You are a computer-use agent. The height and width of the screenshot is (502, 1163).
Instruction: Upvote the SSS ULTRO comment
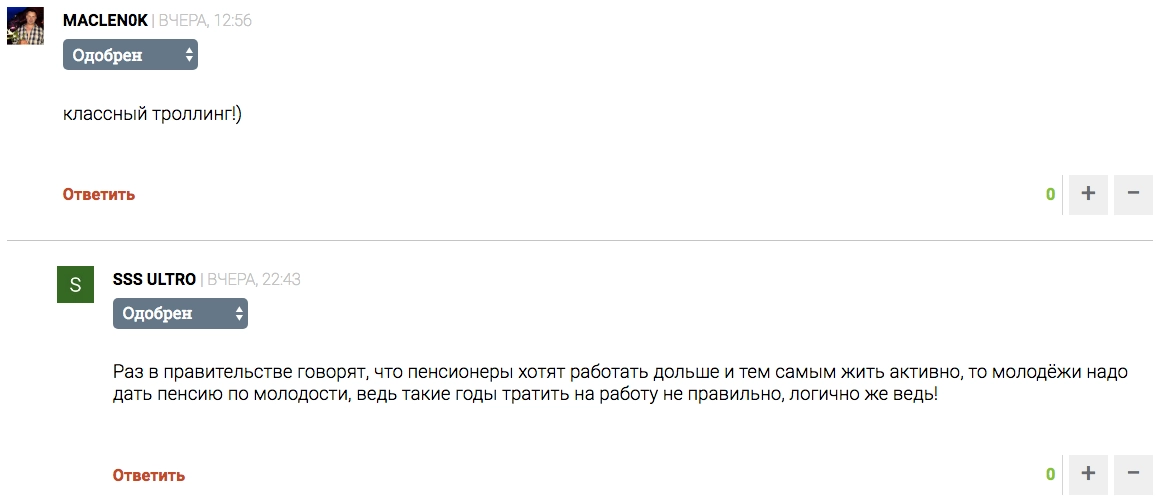pos(1088,474)
